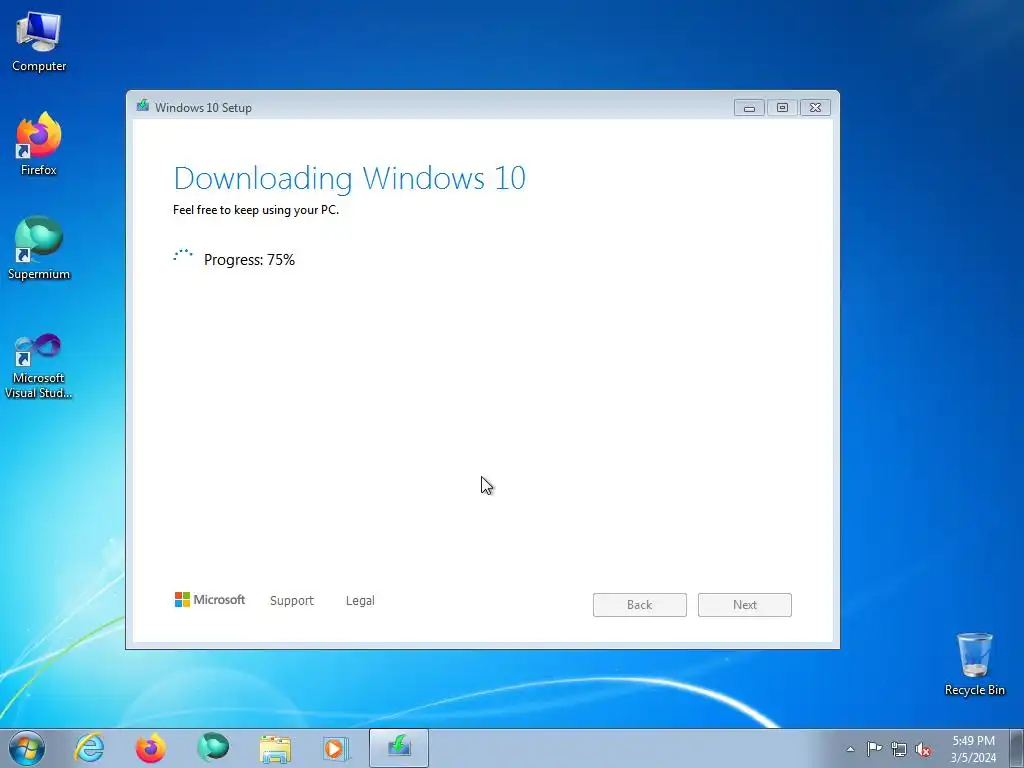Open the muted volume tray icon
Screen dimensions: 1024x768
(923, 750)
